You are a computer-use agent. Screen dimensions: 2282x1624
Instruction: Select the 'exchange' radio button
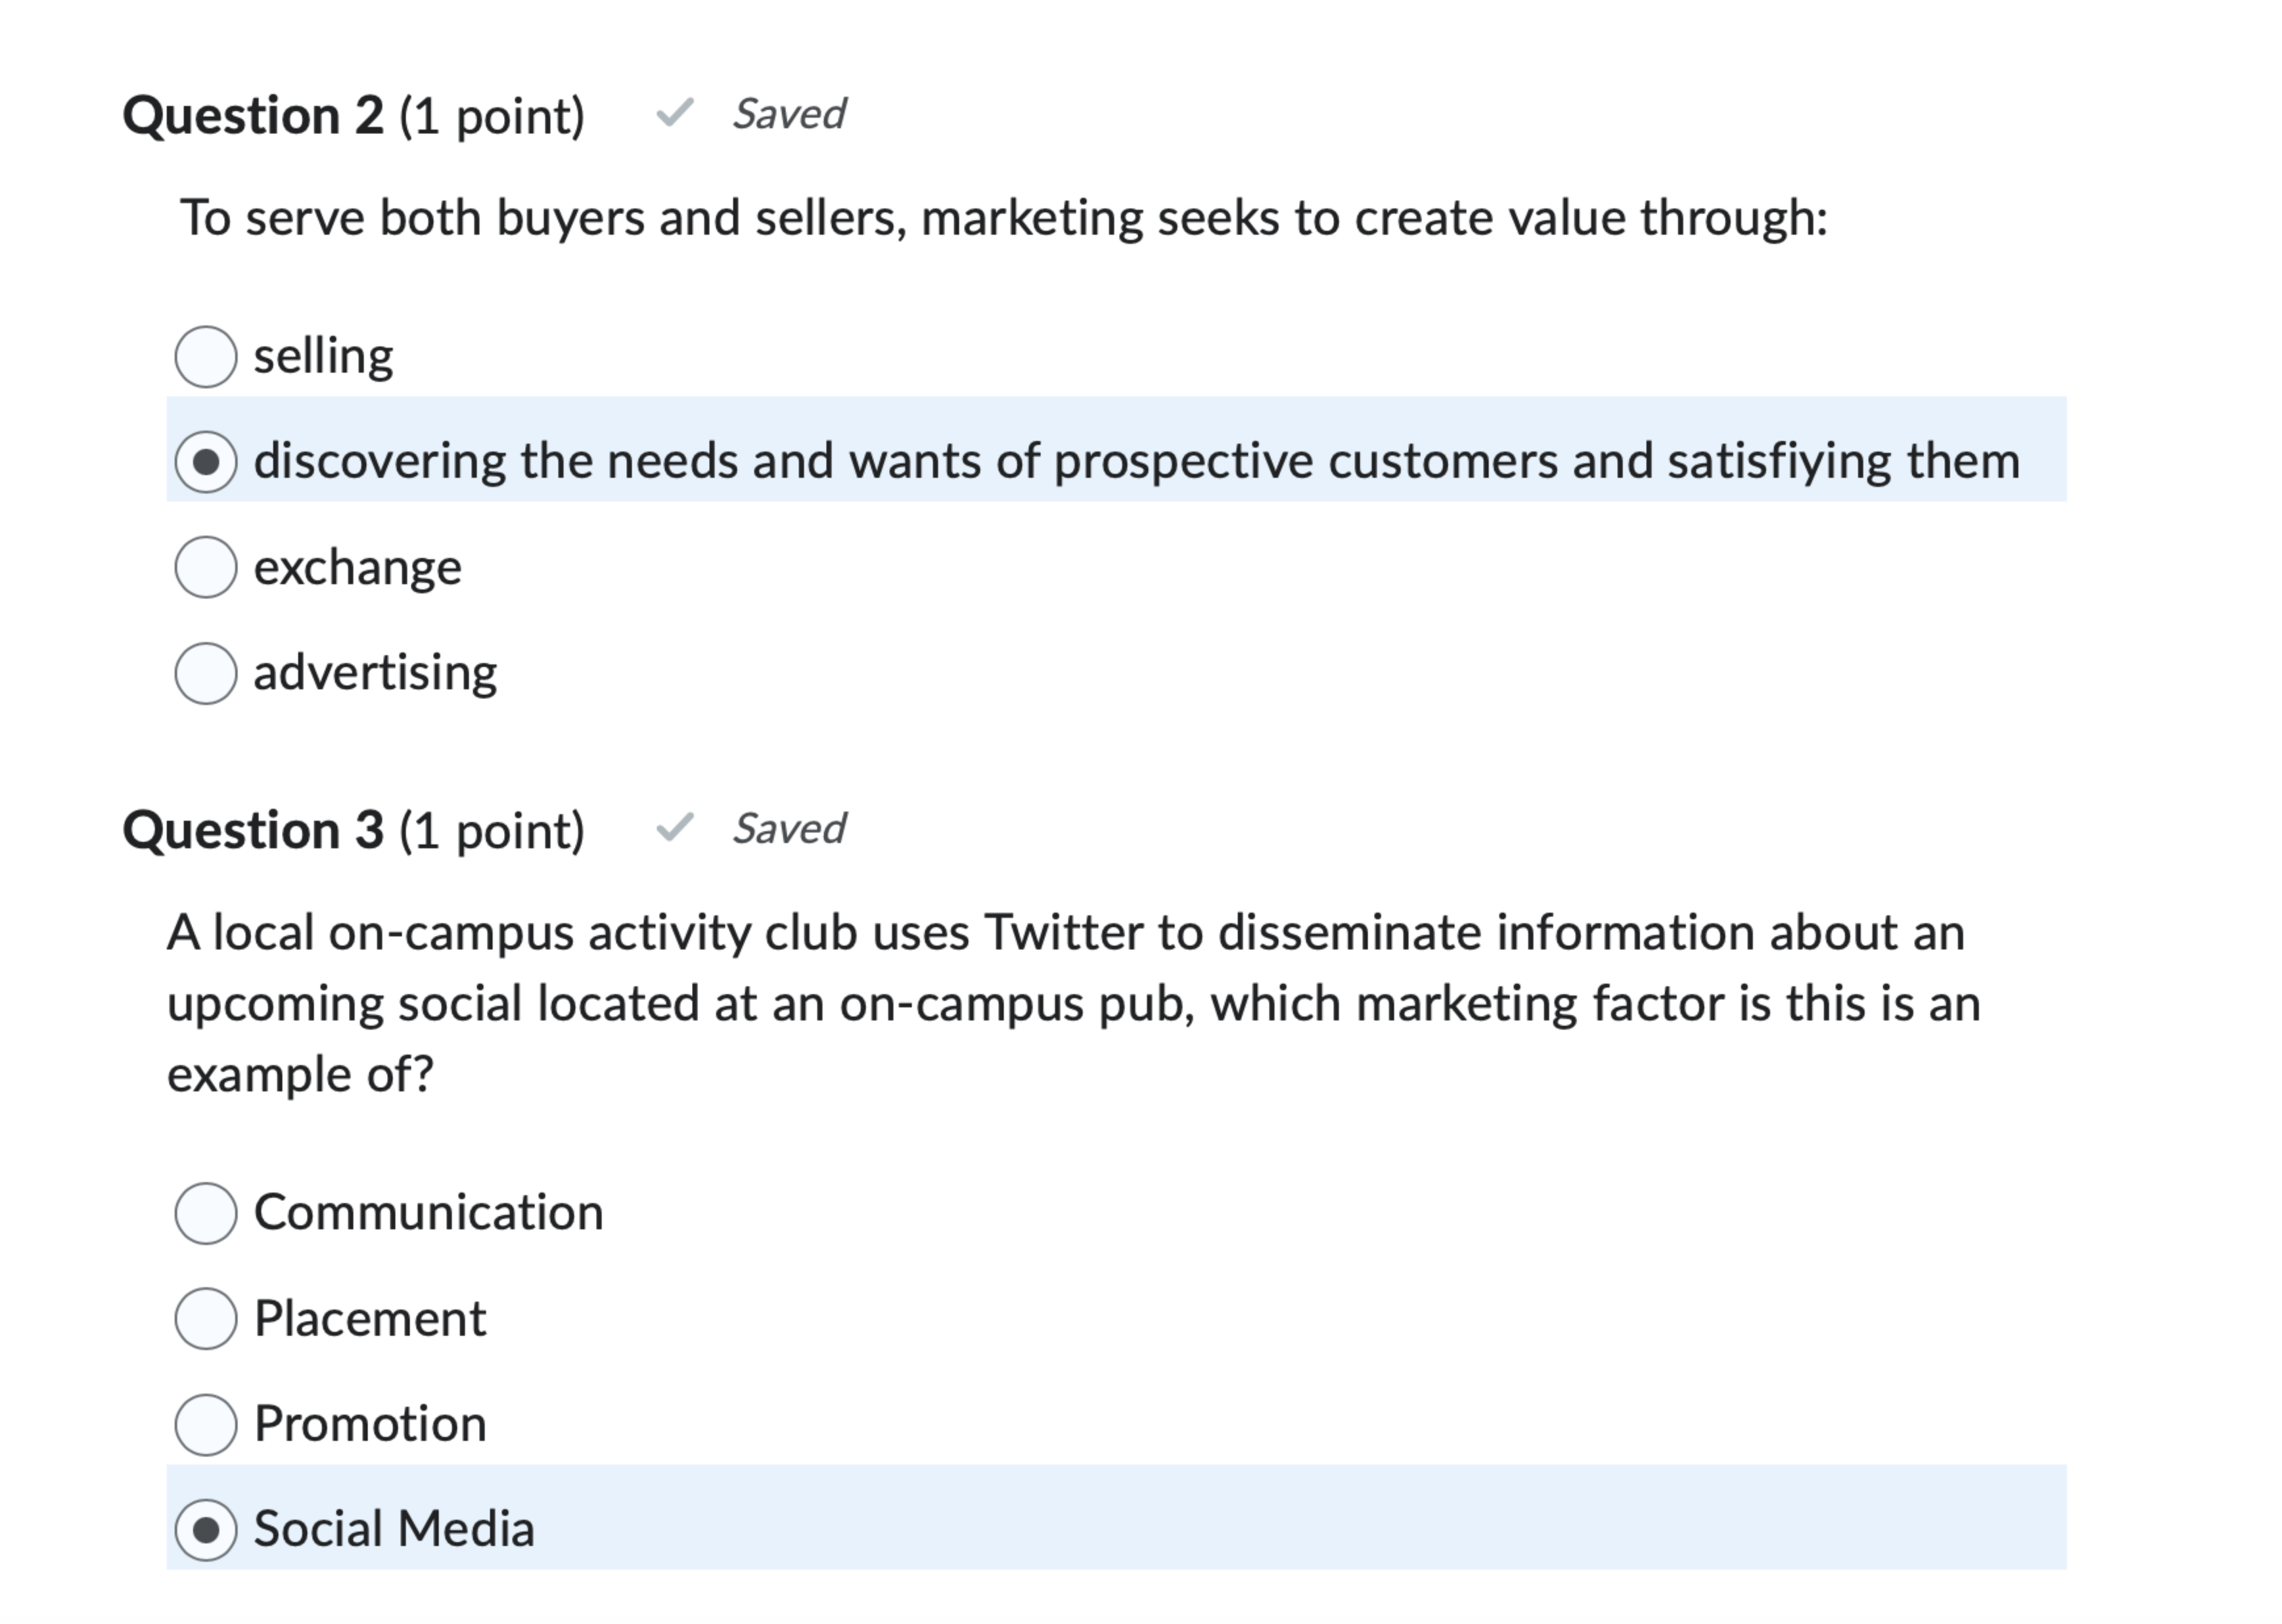[x=205, y=568]
